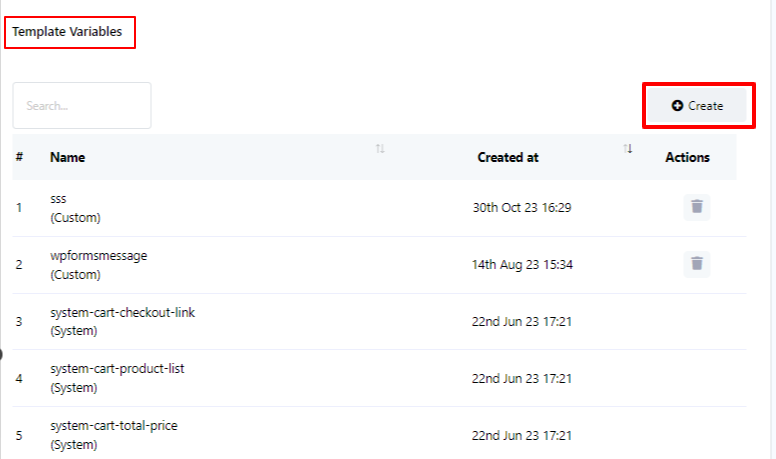Focus the Search input field
This screenshot has height=459, width=776.
82,105
